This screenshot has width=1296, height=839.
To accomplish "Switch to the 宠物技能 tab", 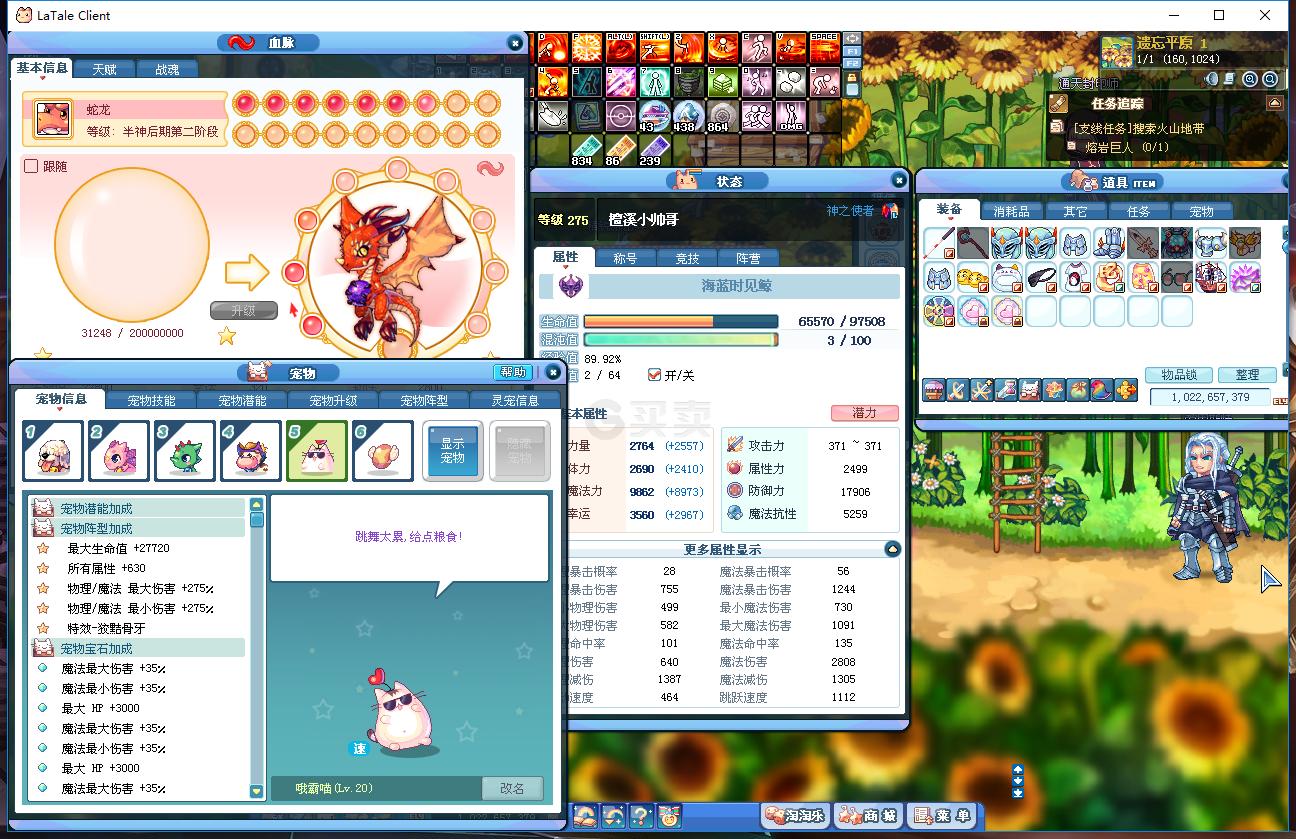I will (152, 401).
